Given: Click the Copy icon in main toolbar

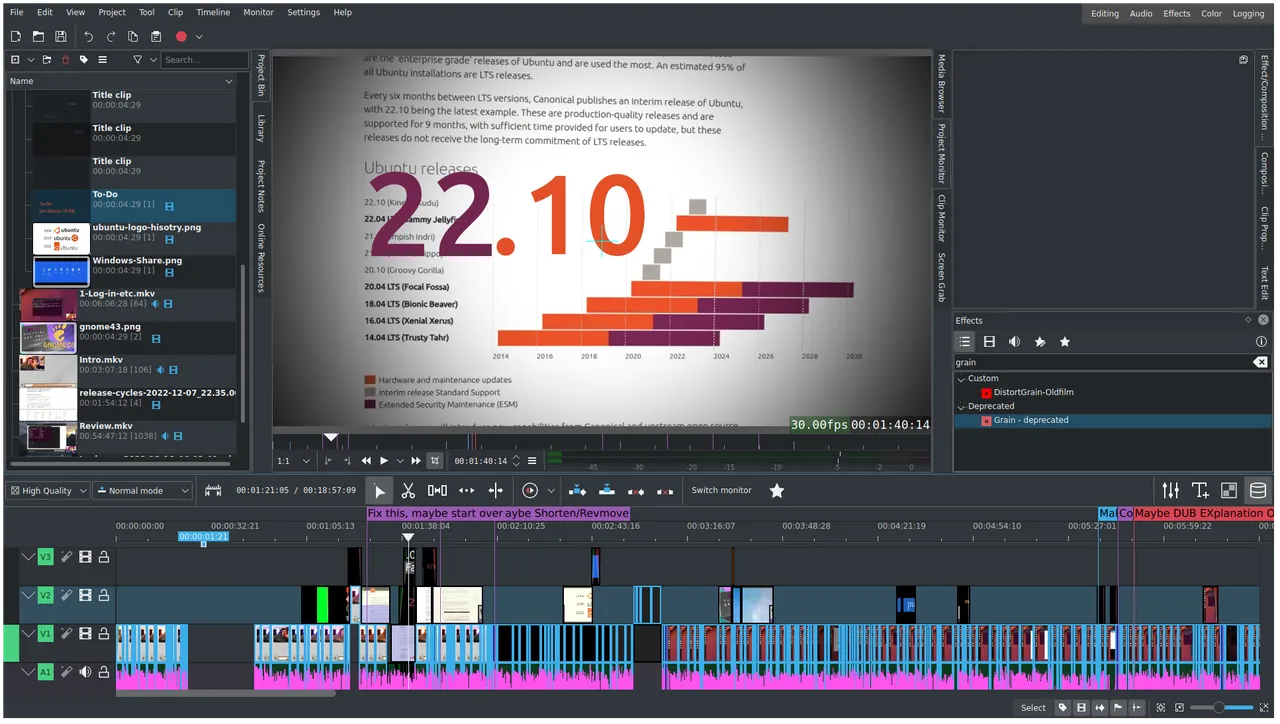Looking at the screenshot, I should pos(133,37).
